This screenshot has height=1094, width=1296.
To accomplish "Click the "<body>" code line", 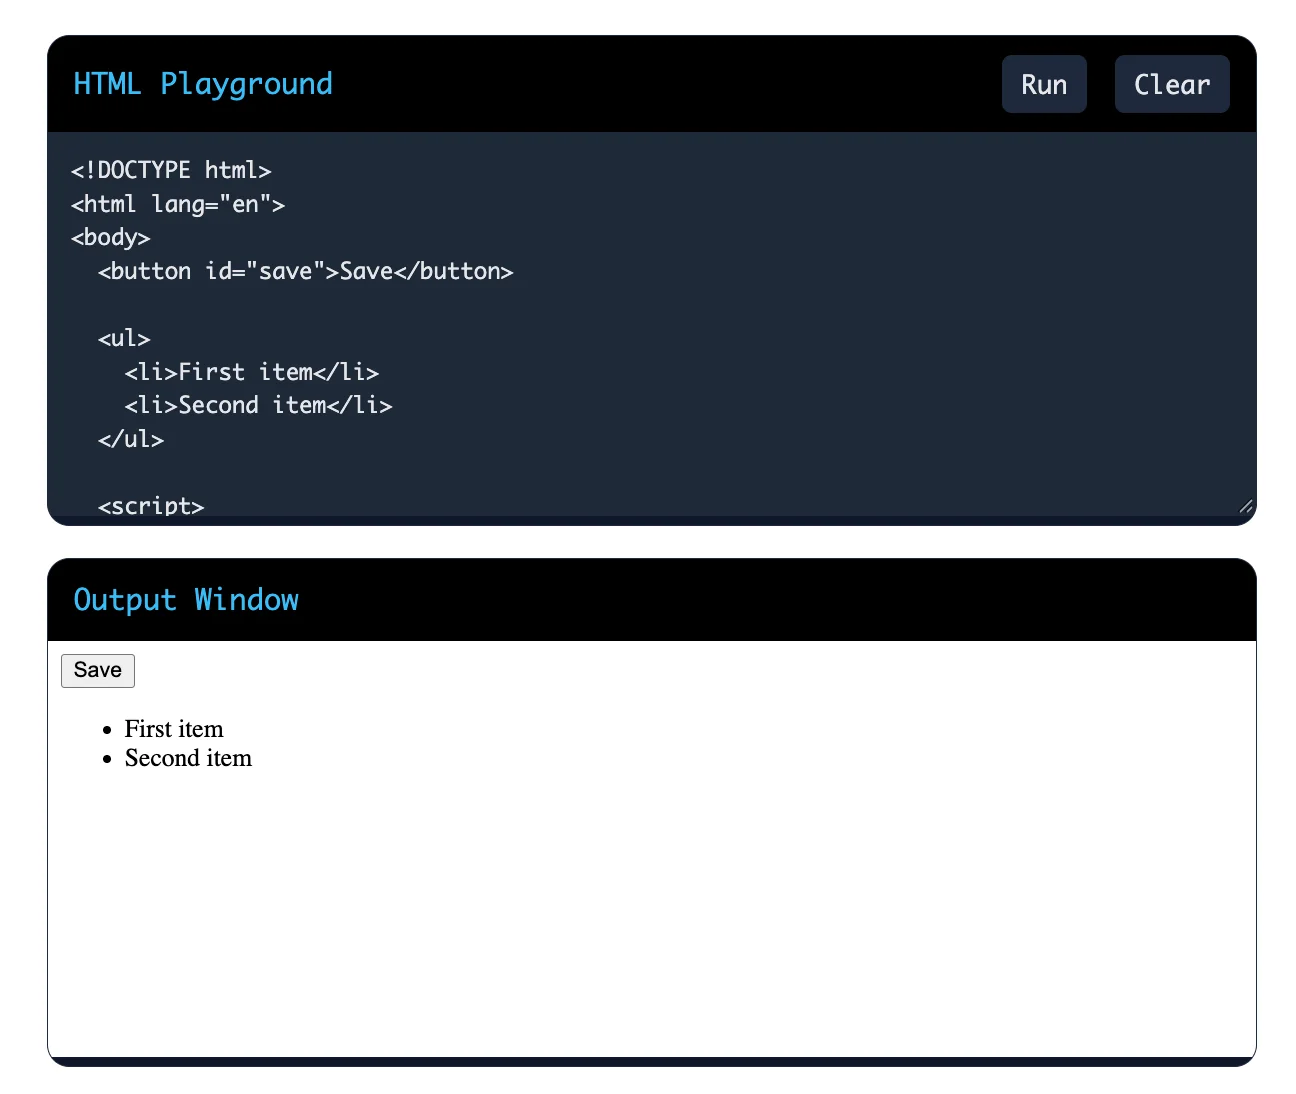I will coord(111,237).
